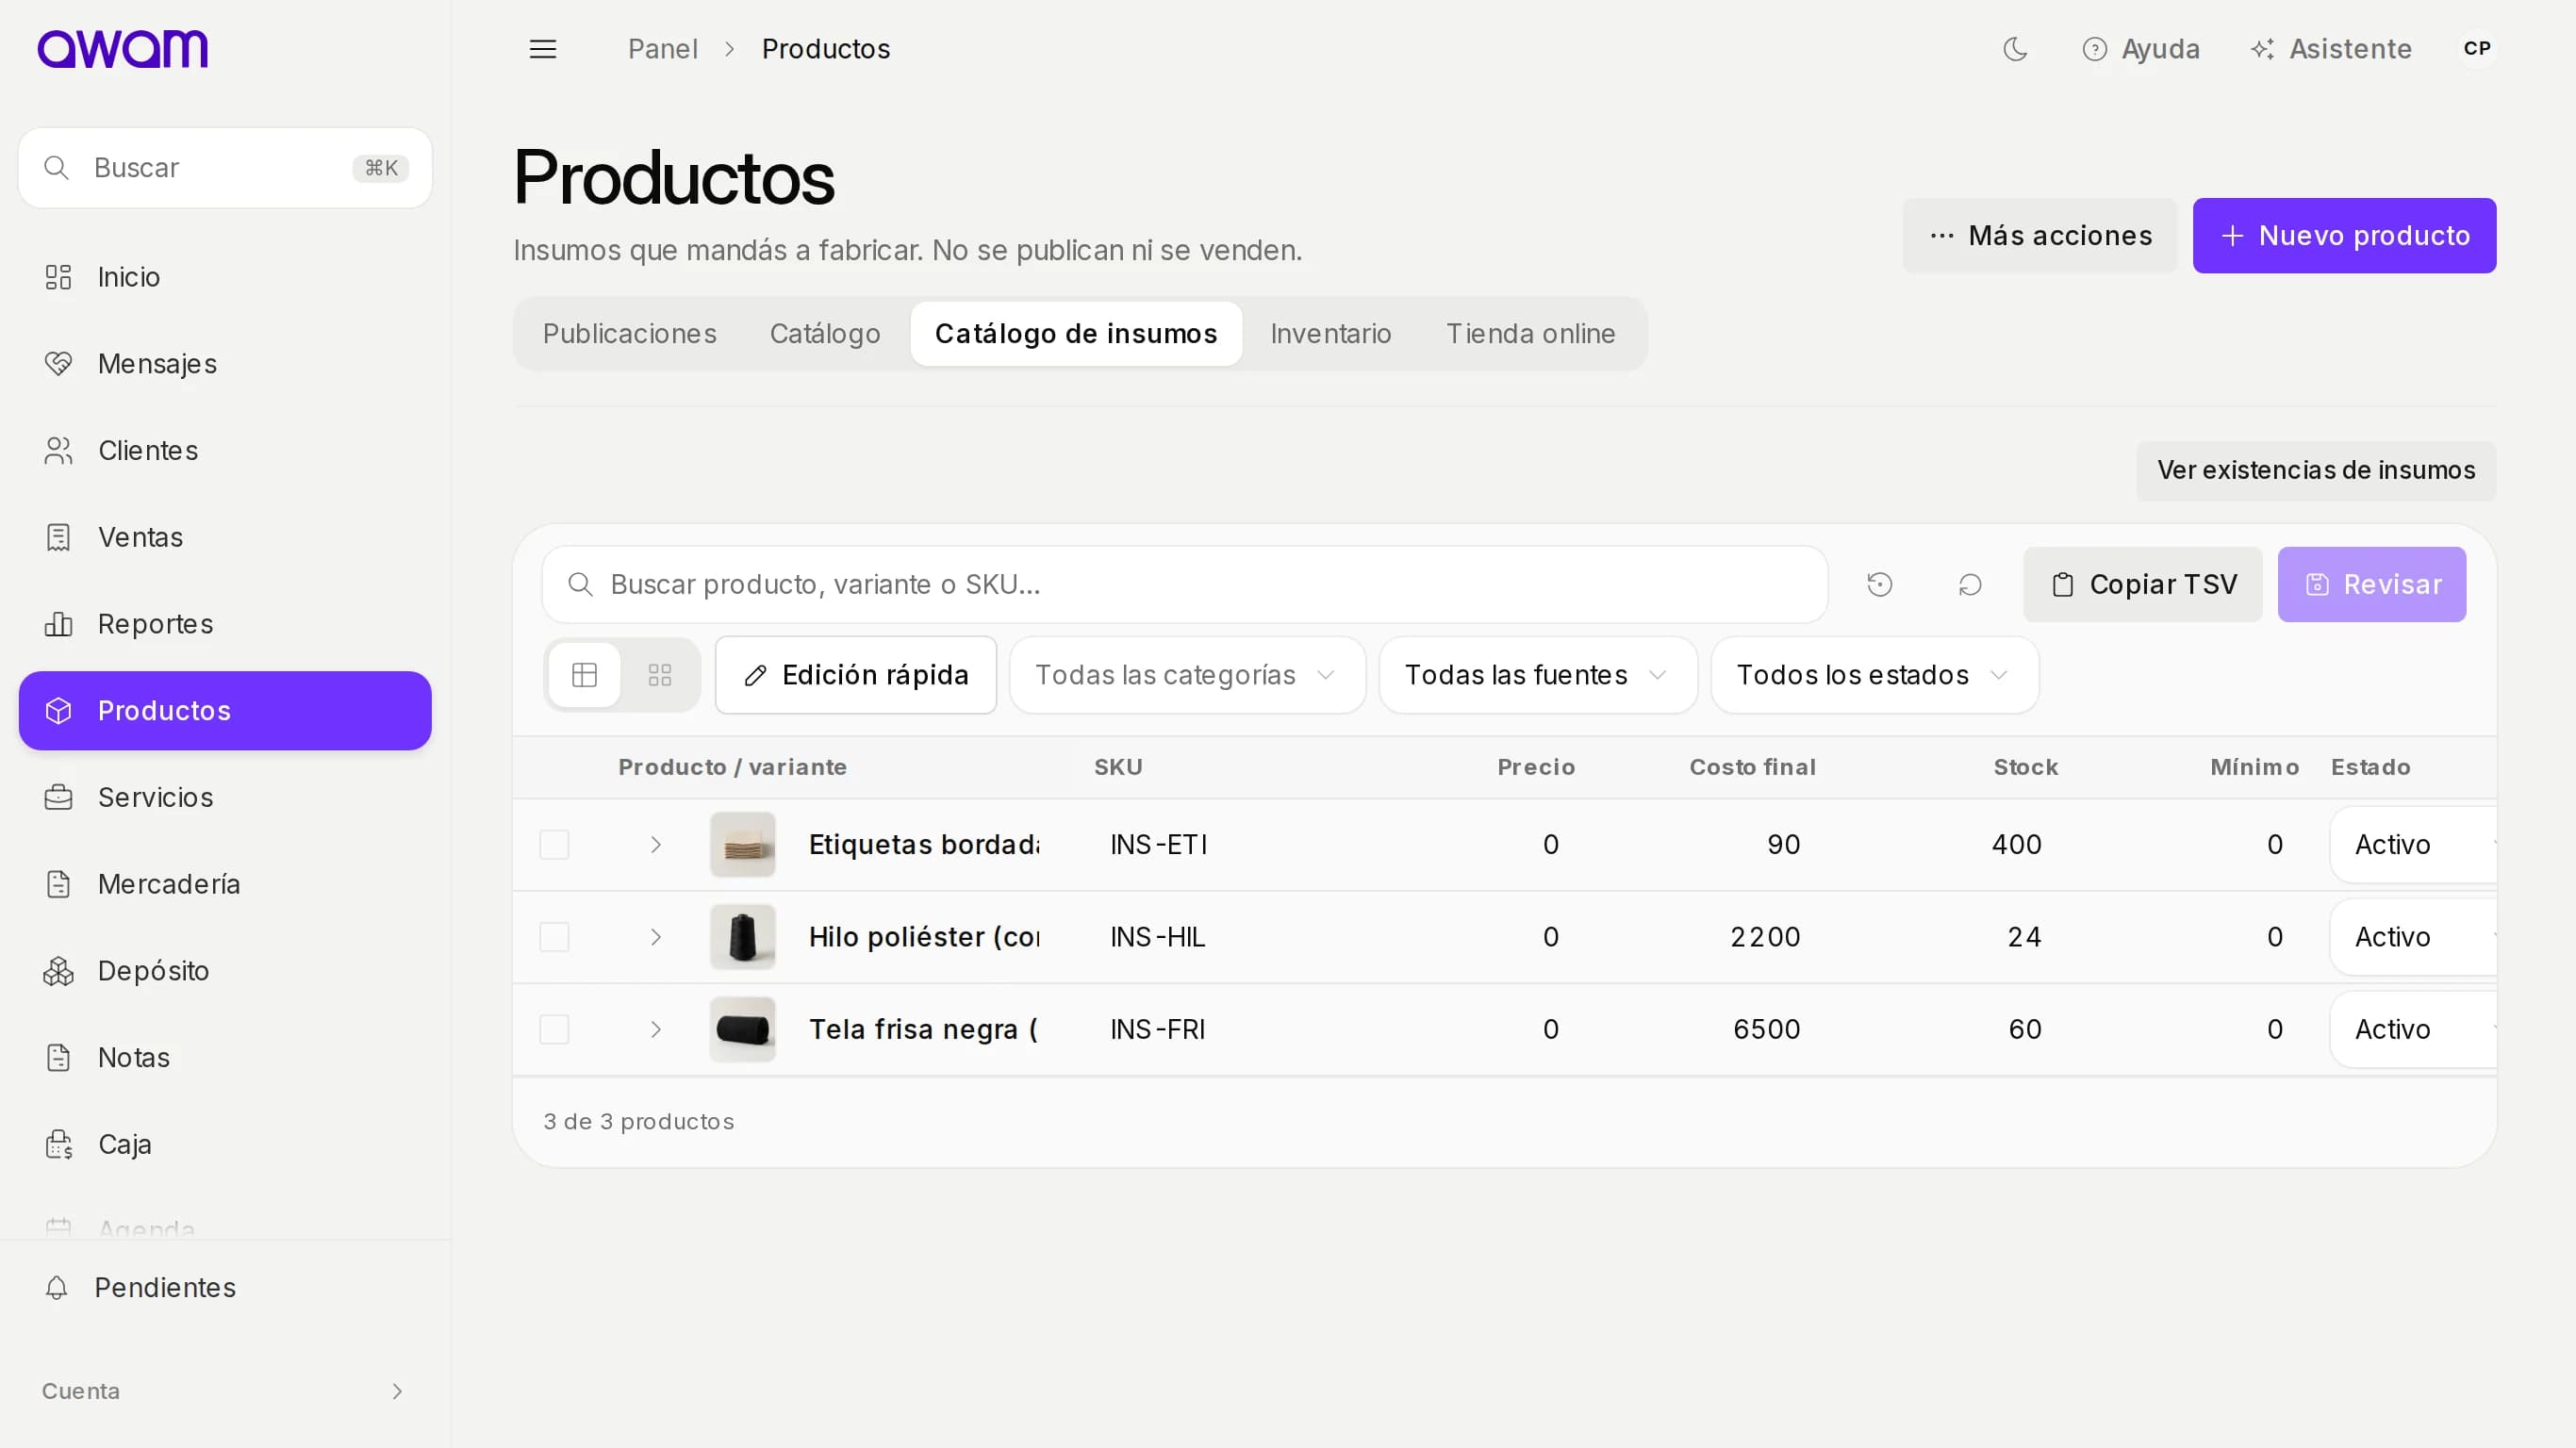
Task: Switch to Tienda online tab
Action: [1530, 334]
